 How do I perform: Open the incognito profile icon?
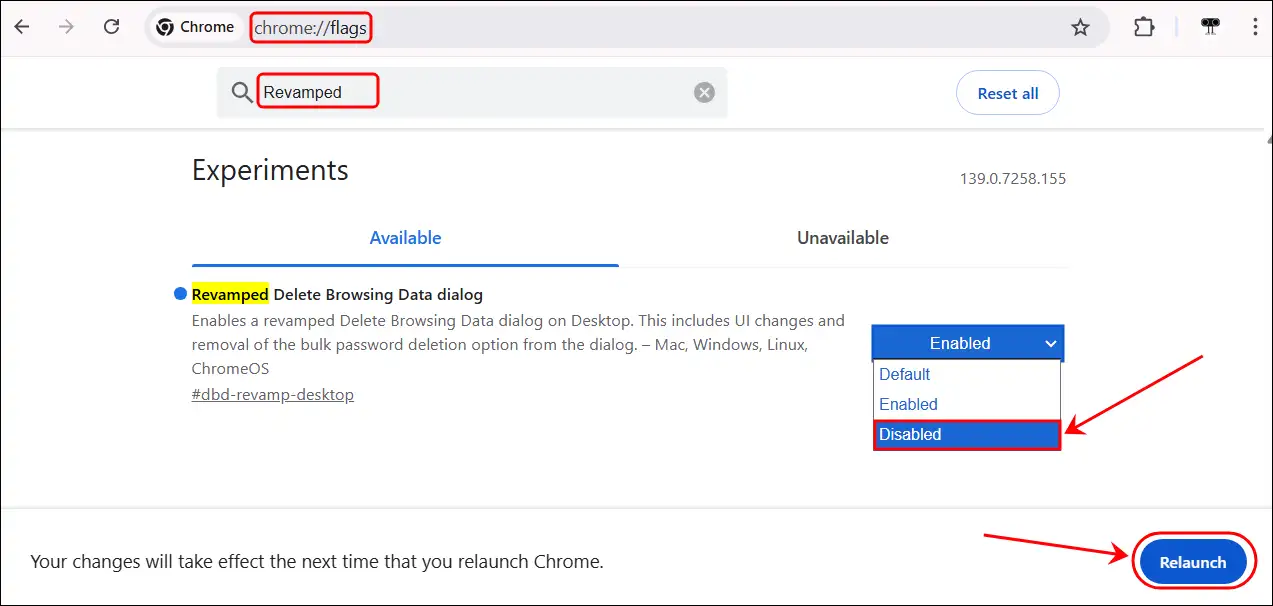point(1211,28)
